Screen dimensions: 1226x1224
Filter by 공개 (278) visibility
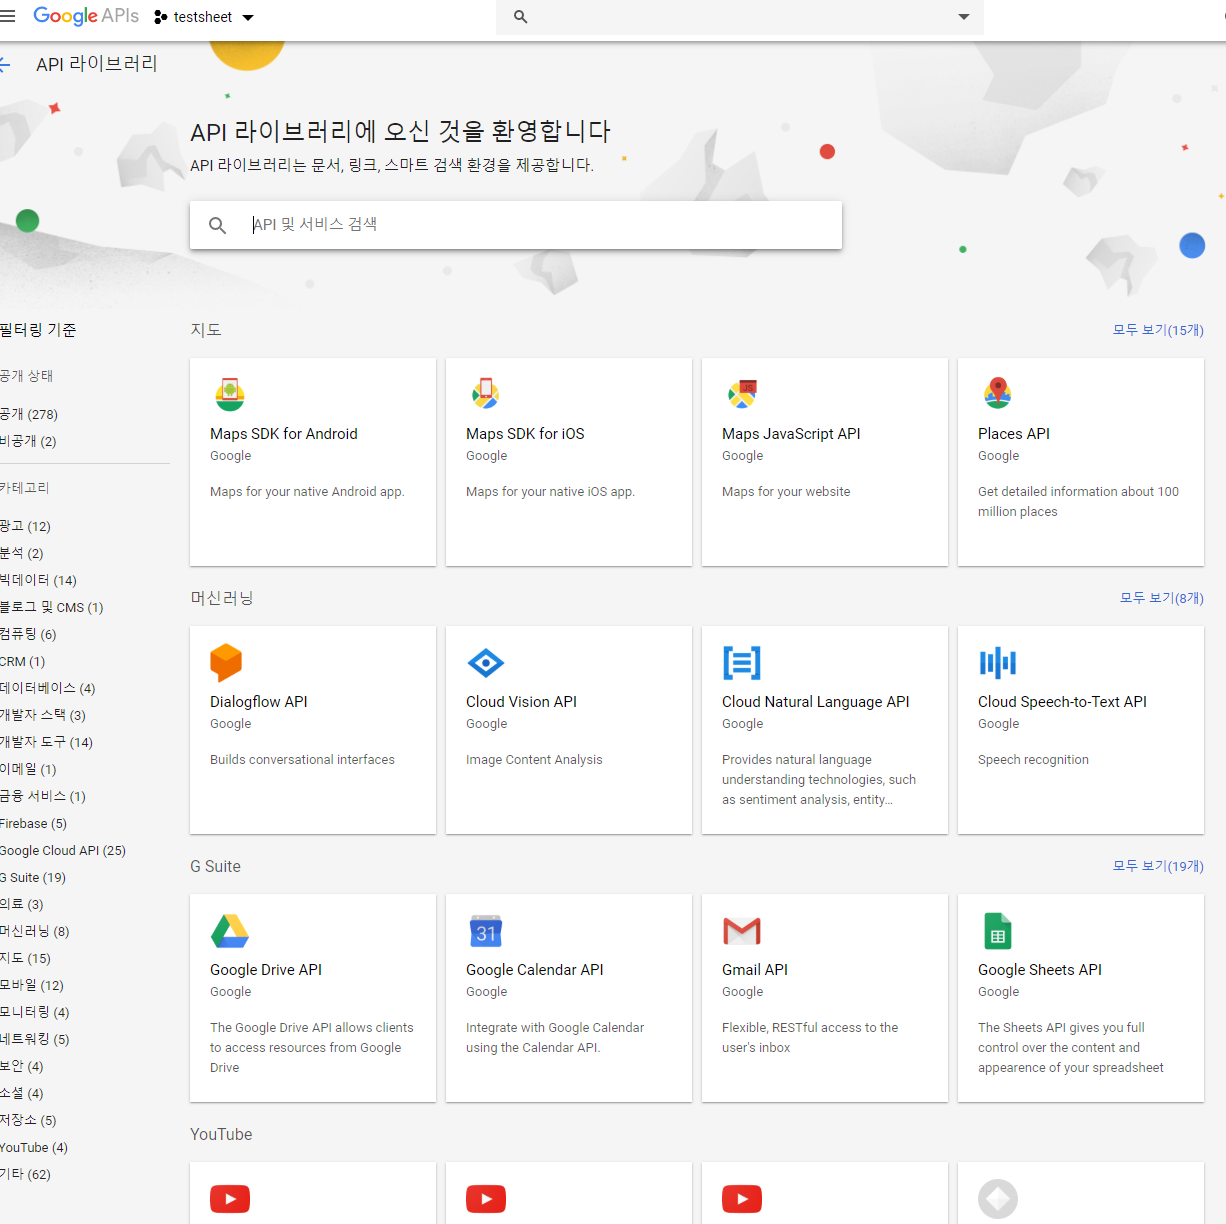pyautogui.click(x=29, y=414)
